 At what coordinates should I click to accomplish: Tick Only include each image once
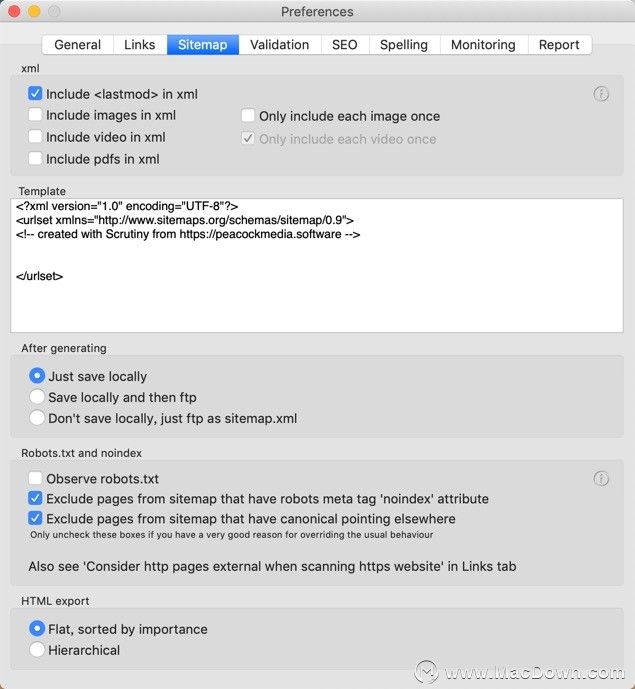pyautogui.click(x=248, y=116)
